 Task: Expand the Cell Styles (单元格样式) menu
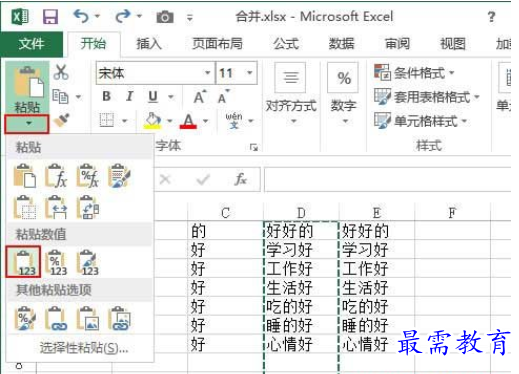coord(421,121)
